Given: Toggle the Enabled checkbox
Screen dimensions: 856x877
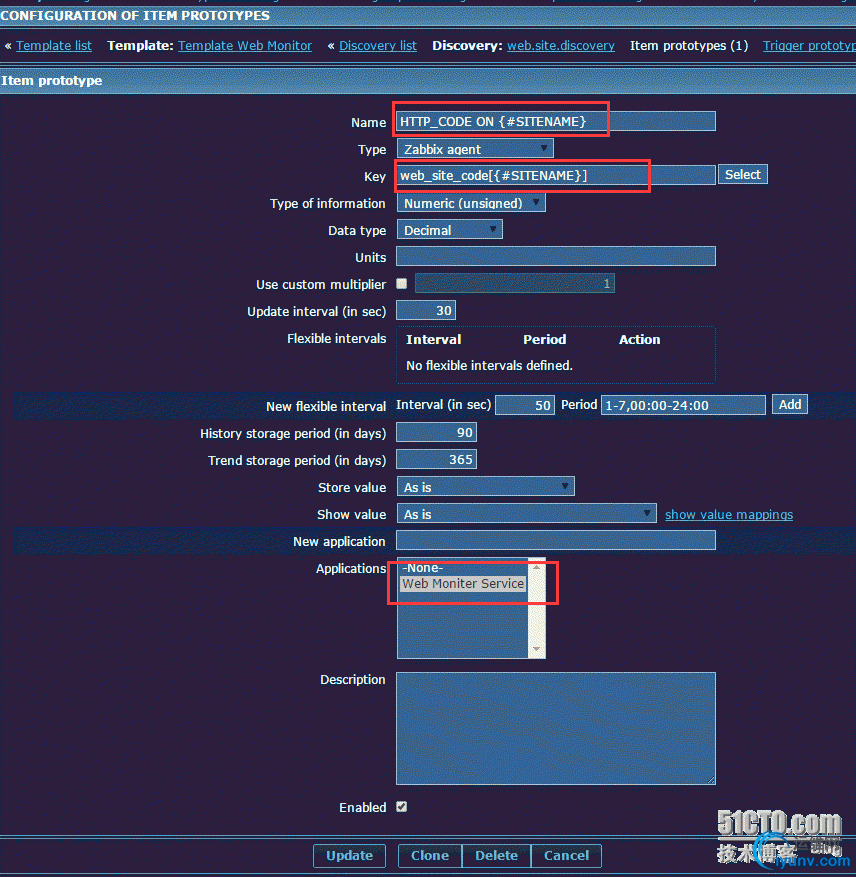Looking at the screenshot, I should [402, 807].
